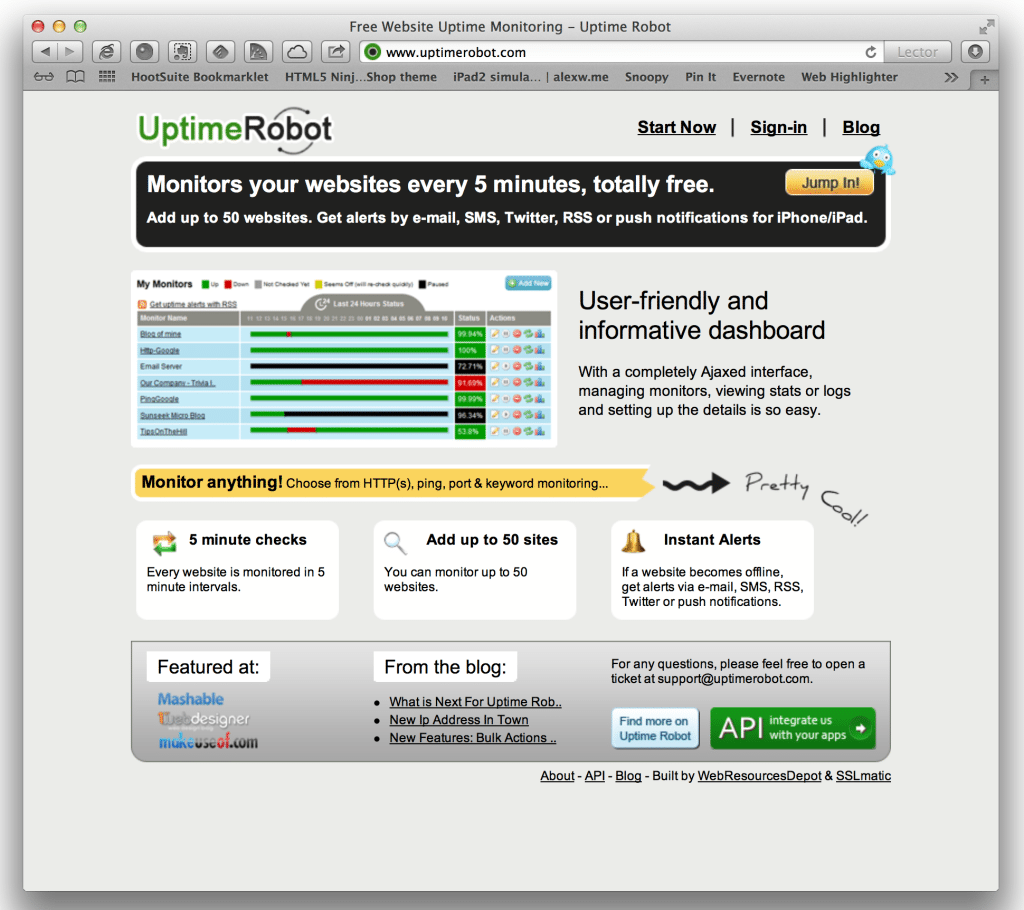The width and height of the screenshot is (1024, 910).
Task: Reload the page with the refresh arrow
Action: [871, 52]
